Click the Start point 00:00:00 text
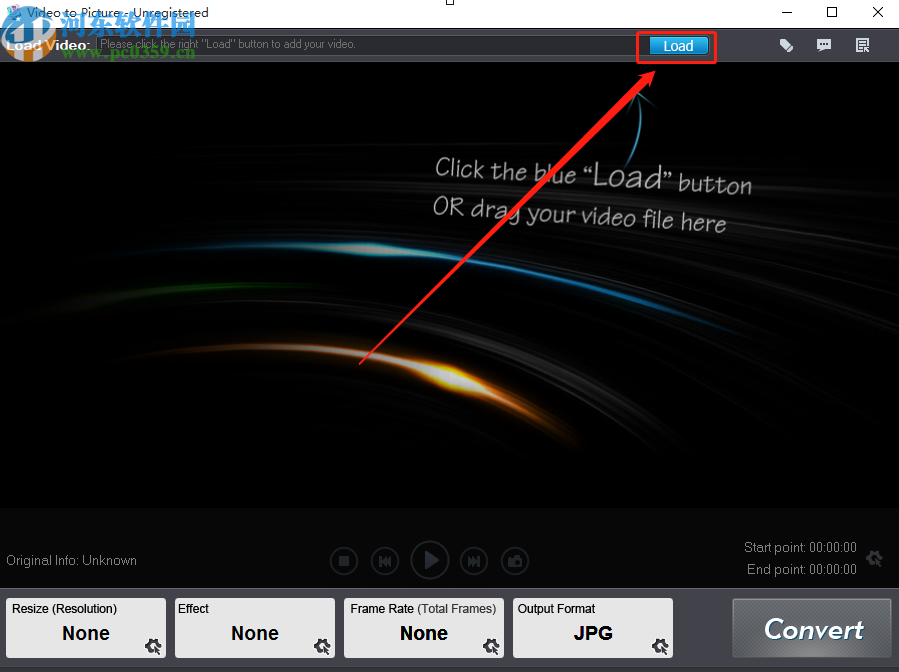The image size is (899, 672). pyautogui.click(x=800, y=548)
